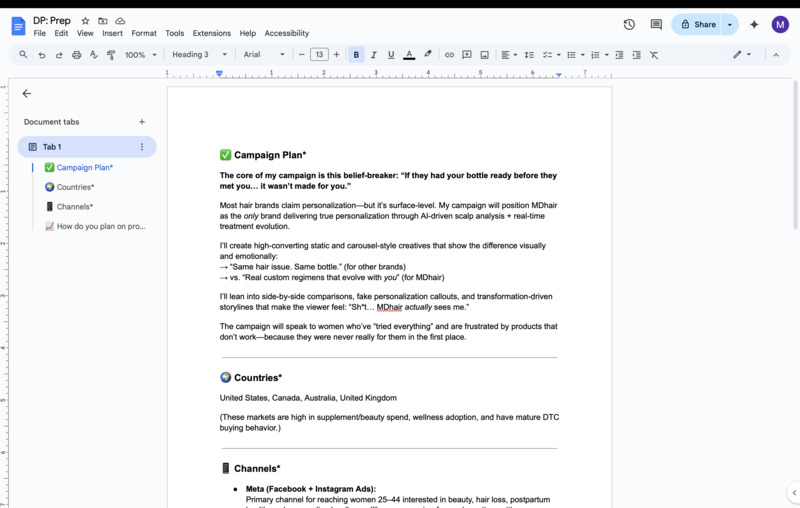The height and width of the screenshot is (508, 800).
Task: Open the Insert menu
Action: (x=112, y=33)
